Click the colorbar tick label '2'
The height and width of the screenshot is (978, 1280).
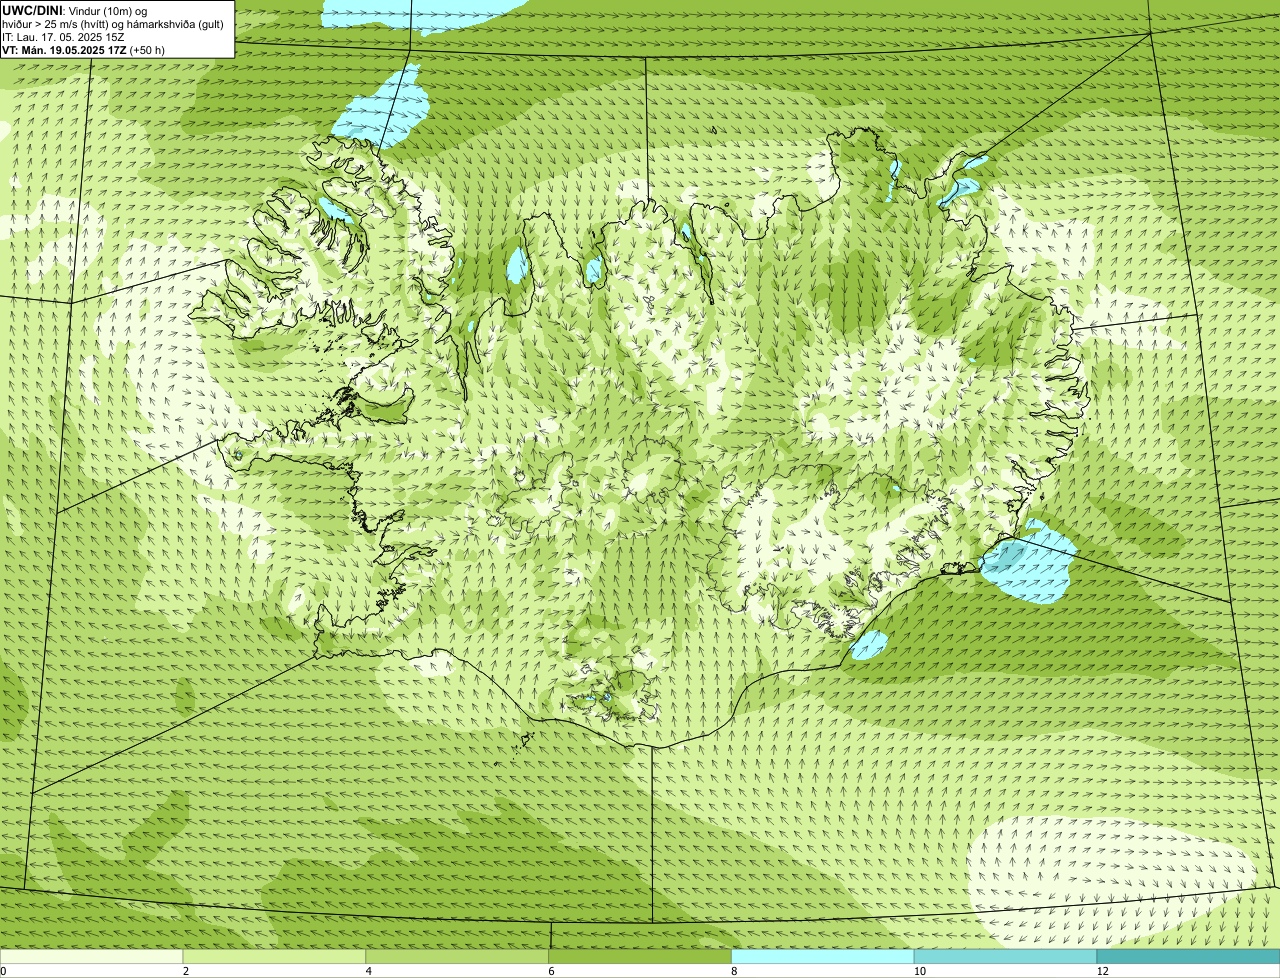[185, 971]
